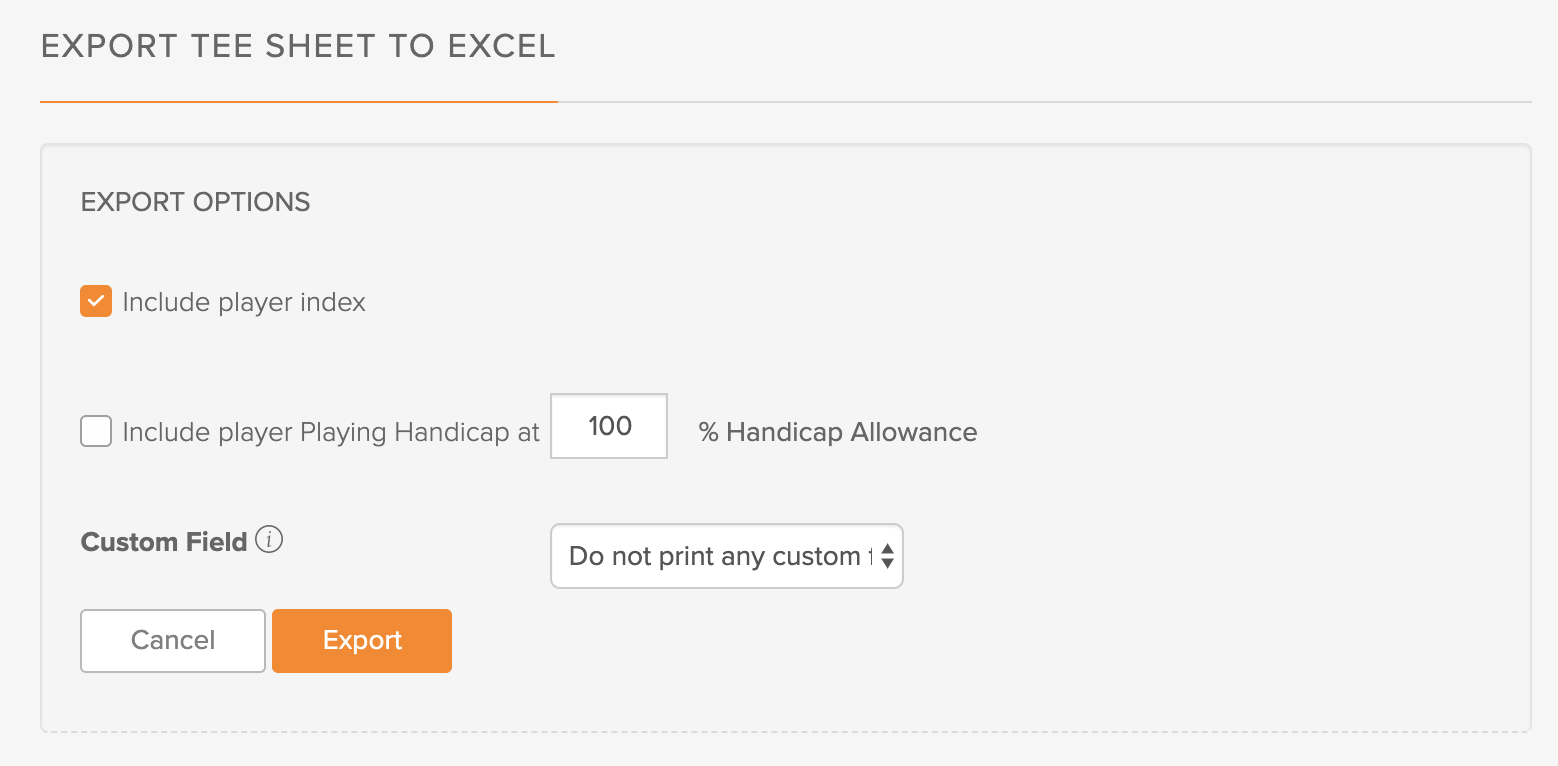Focus the Handicap Allowance number box
This screenshot has width=1558, height=766.
[x=609, y=426]
